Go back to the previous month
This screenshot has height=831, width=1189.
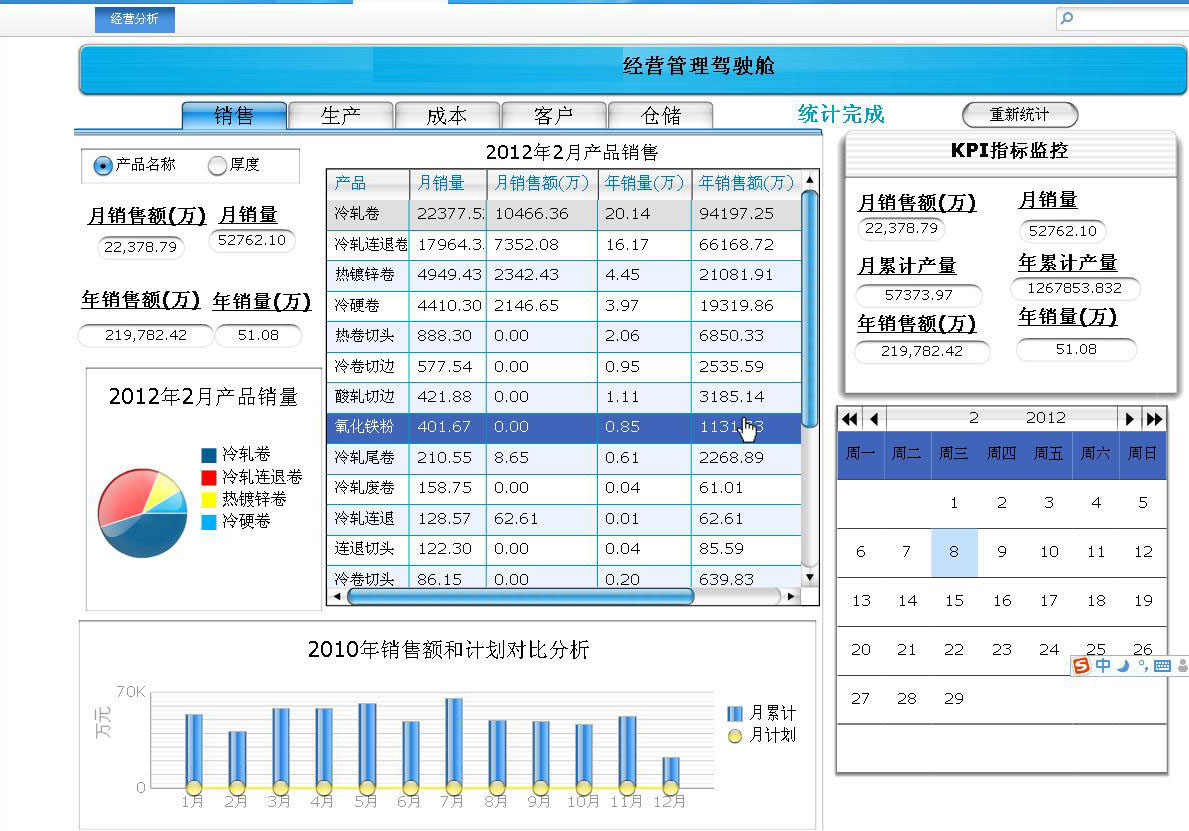tap(874, 418)
